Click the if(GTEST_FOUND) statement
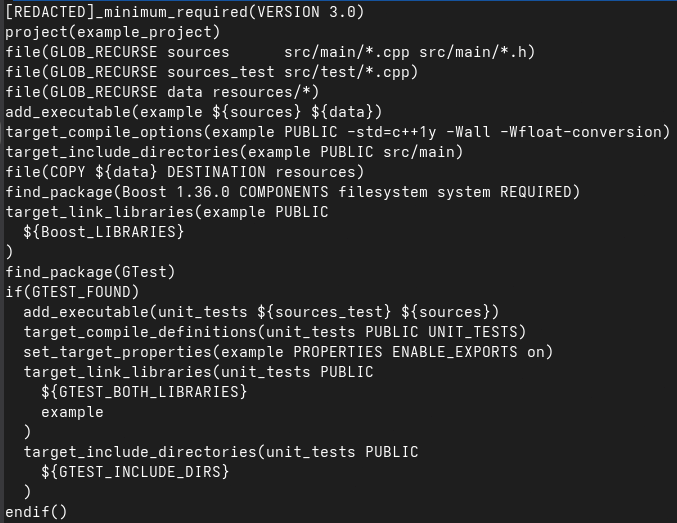 pyautogui.click(x=72, y=292)
